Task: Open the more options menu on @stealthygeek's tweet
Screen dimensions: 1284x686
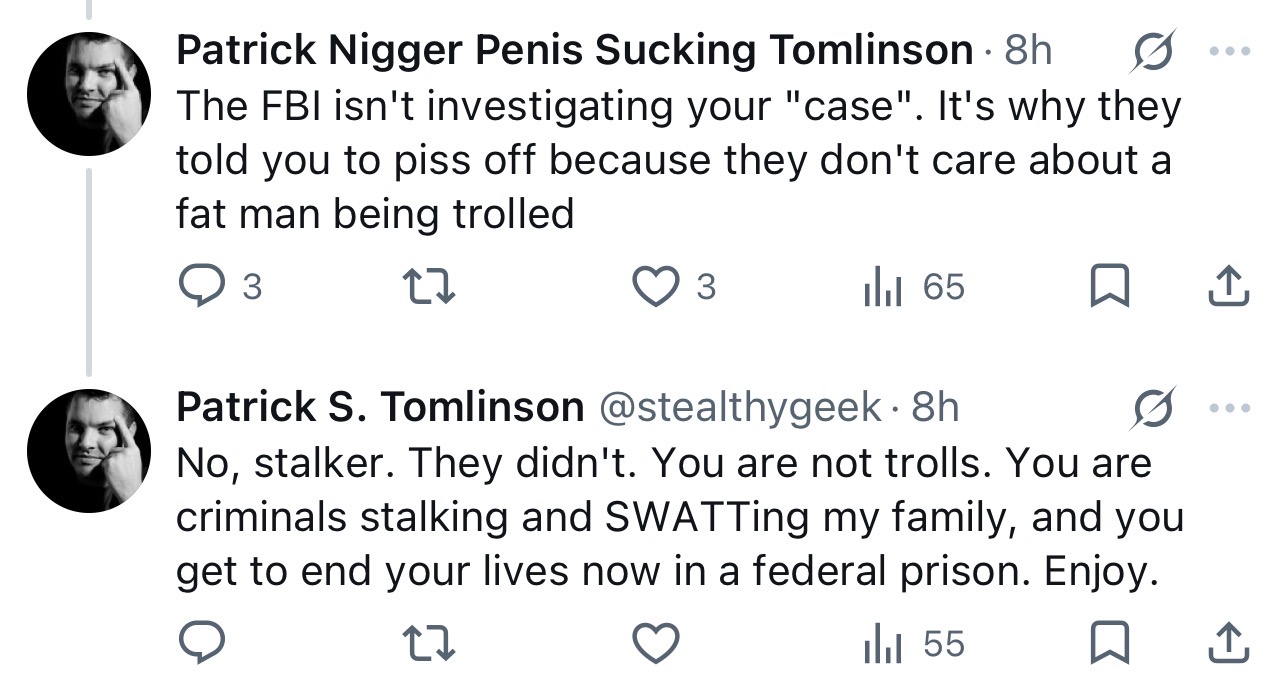Action: pos(1229,408)
